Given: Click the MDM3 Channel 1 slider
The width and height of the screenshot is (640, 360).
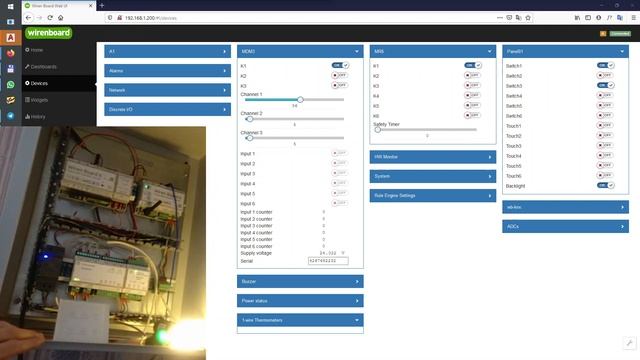Looking at the screenshot, I should (294, 100).
